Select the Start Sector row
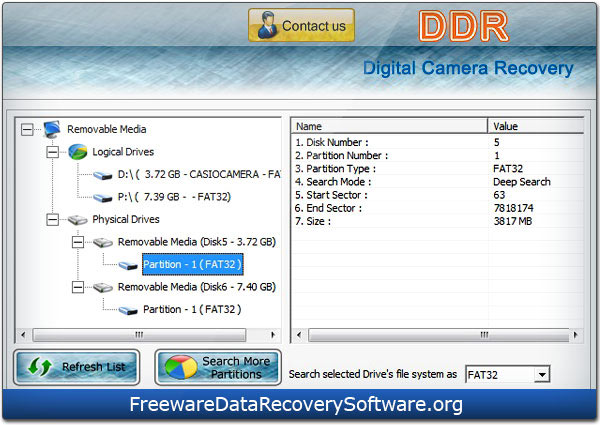The height and width of the screenshot is (425, 600). (x=438, y=195)
